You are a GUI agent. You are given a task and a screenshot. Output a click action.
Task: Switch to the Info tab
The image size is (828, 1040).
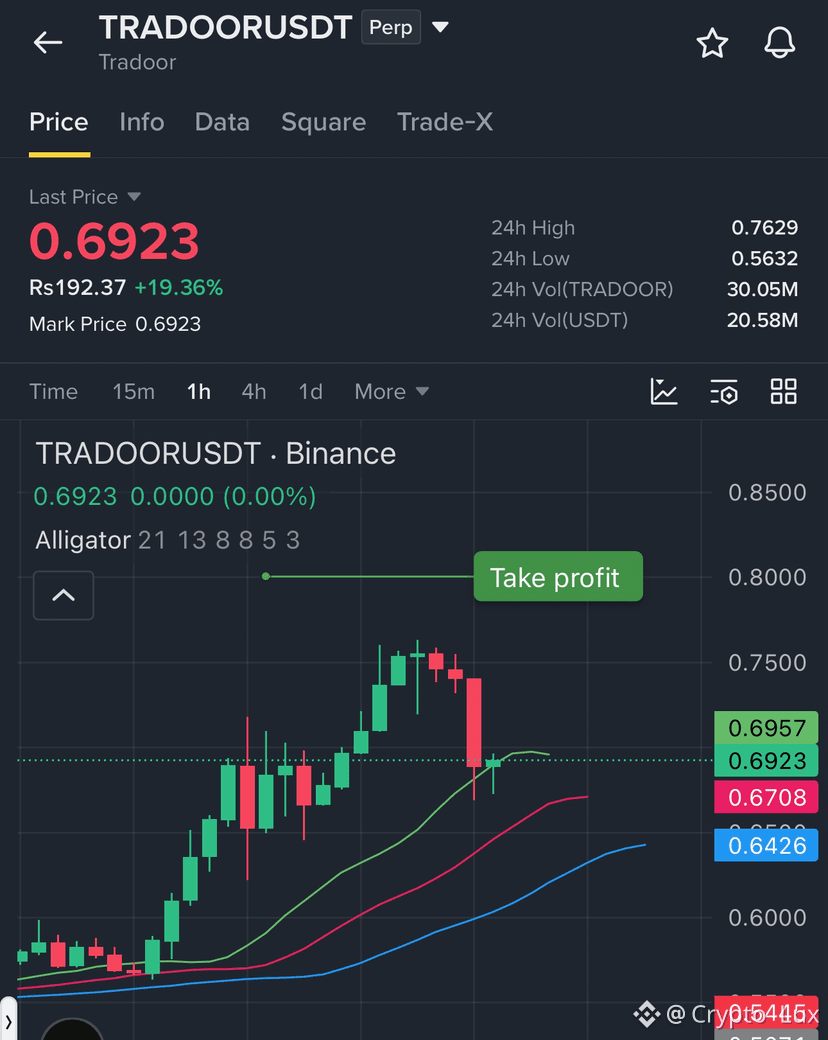(142, 122)
